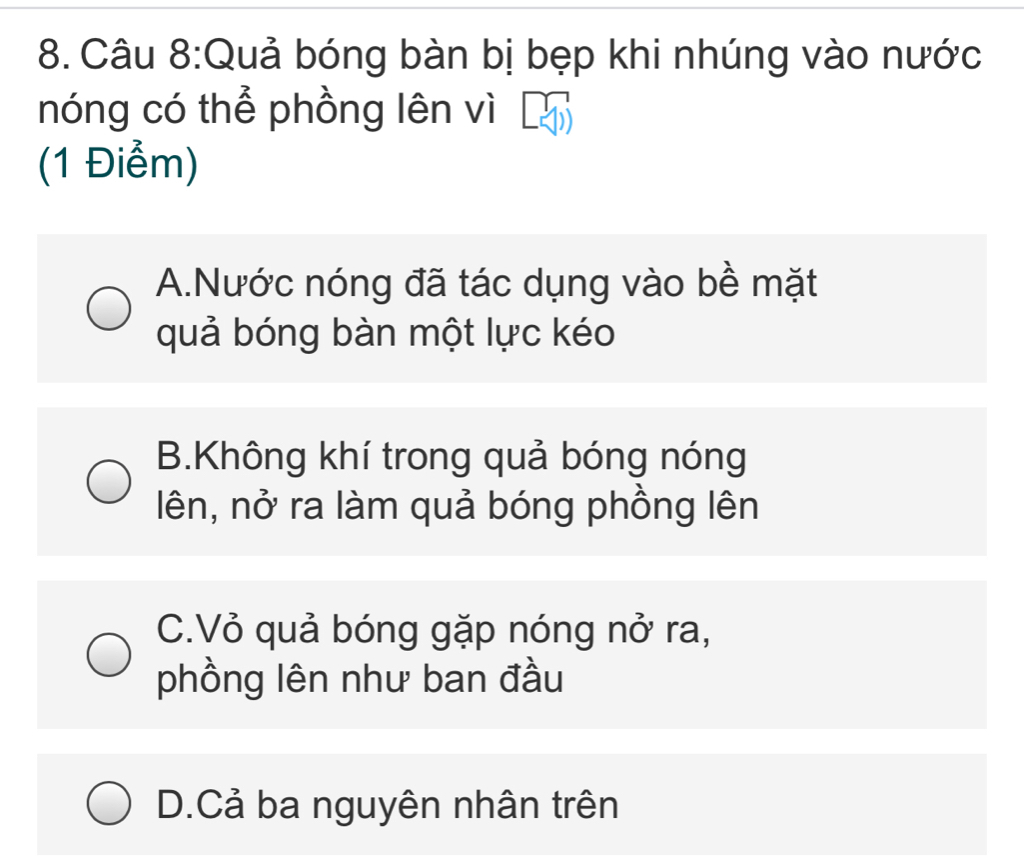
Task: Click the words 'nguyên nhân' in option D
Action: [426, 806]
